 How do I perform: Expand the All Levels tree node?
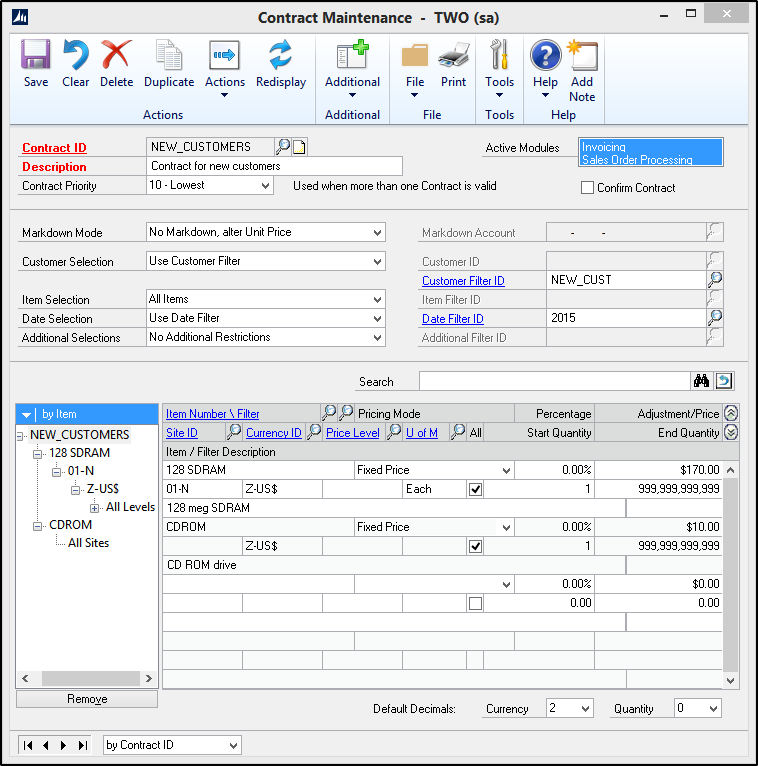[94, 508]
